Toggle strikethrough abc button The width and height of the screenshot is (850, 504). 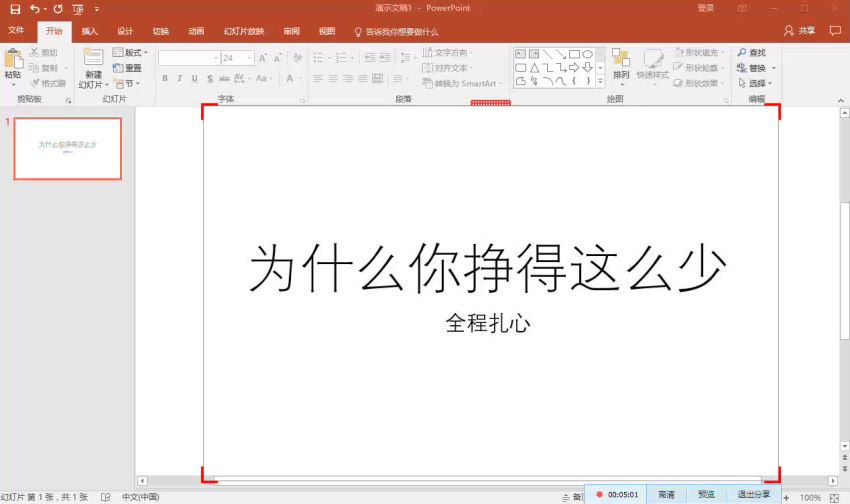(x=224, y=79)
